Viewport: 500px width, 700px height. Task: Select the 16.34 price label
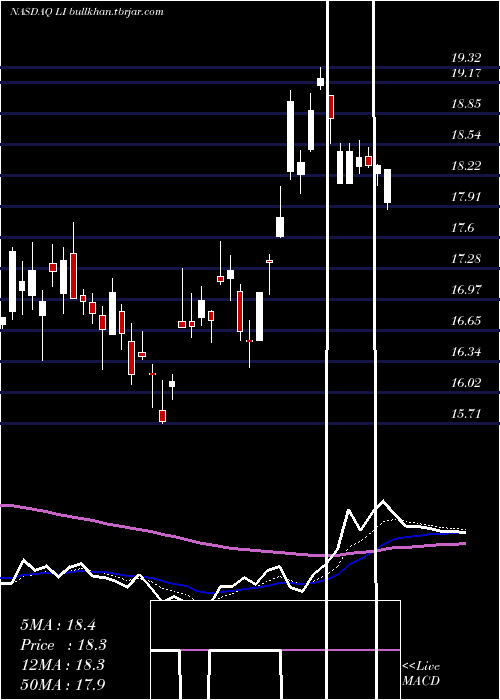point(466,351)
